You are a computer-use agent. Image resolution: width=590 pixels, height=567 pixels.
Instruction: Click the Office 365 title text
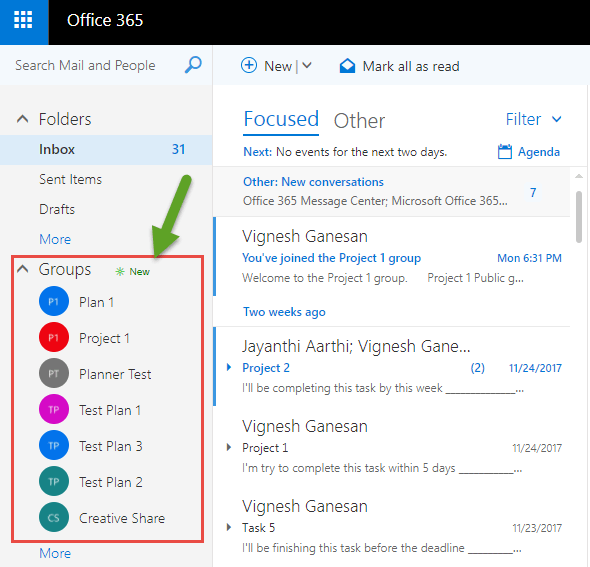105,20
